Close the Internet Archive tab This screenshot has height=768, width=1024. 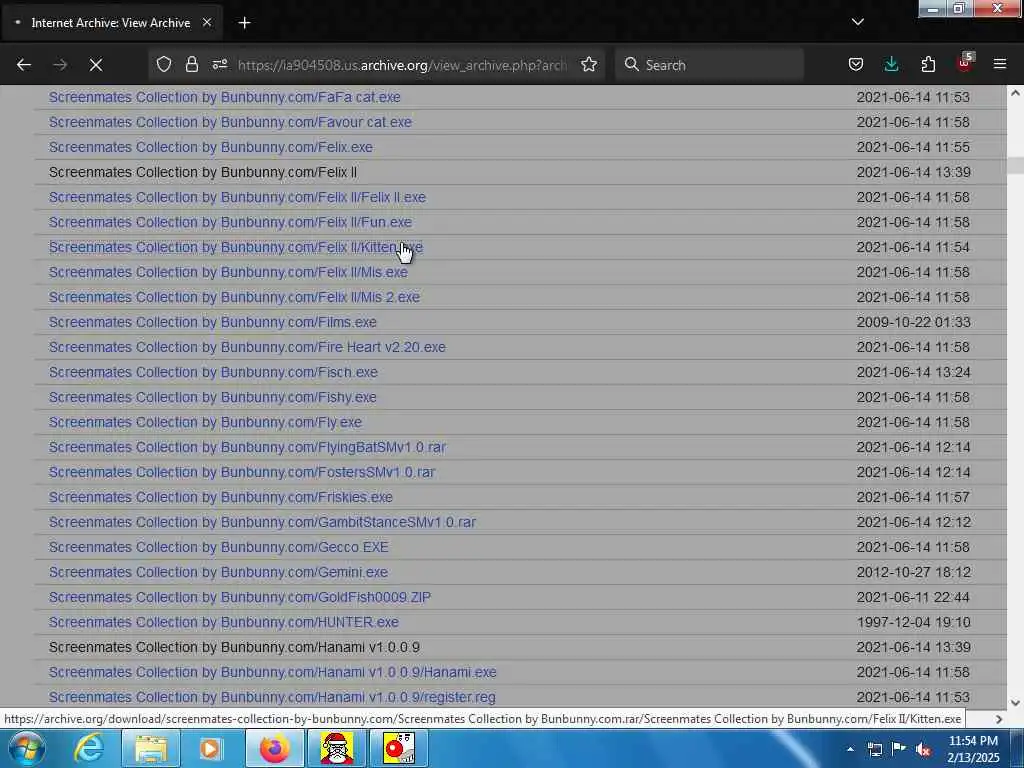point(207,22)
